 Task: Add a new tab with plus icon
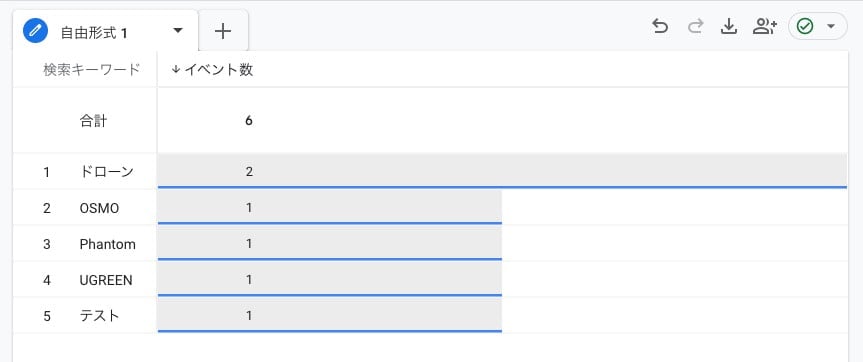tap(223, 31)
